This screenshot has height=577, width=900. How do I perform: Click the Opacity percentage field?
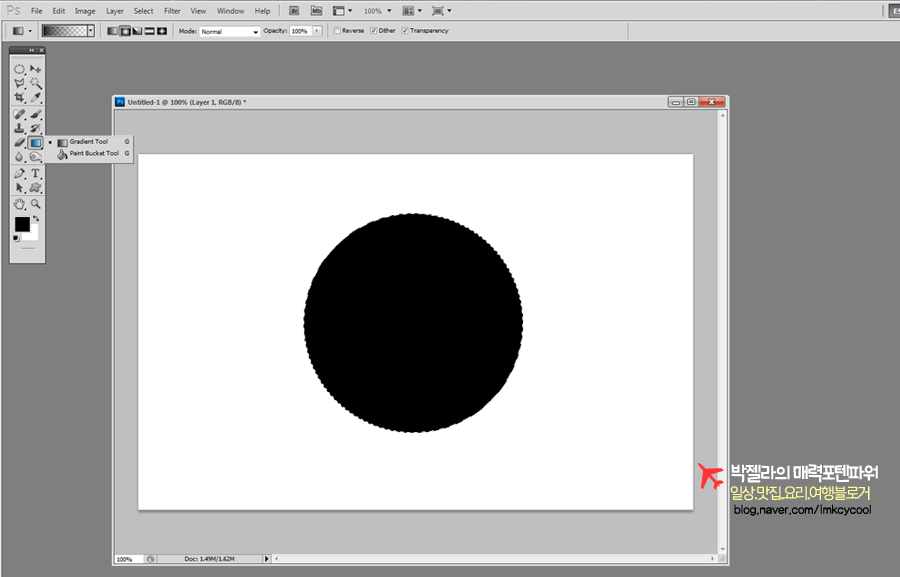300,32
